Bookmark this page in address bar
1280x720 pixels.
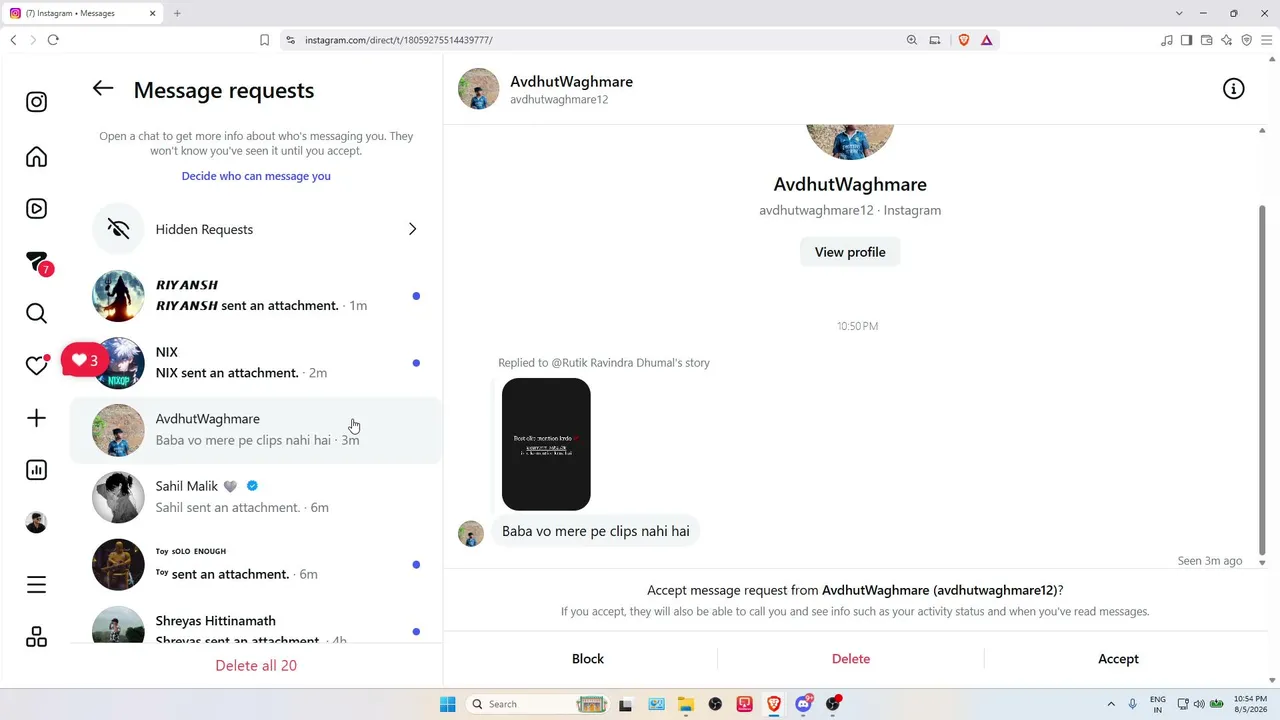tap(264, 40)
